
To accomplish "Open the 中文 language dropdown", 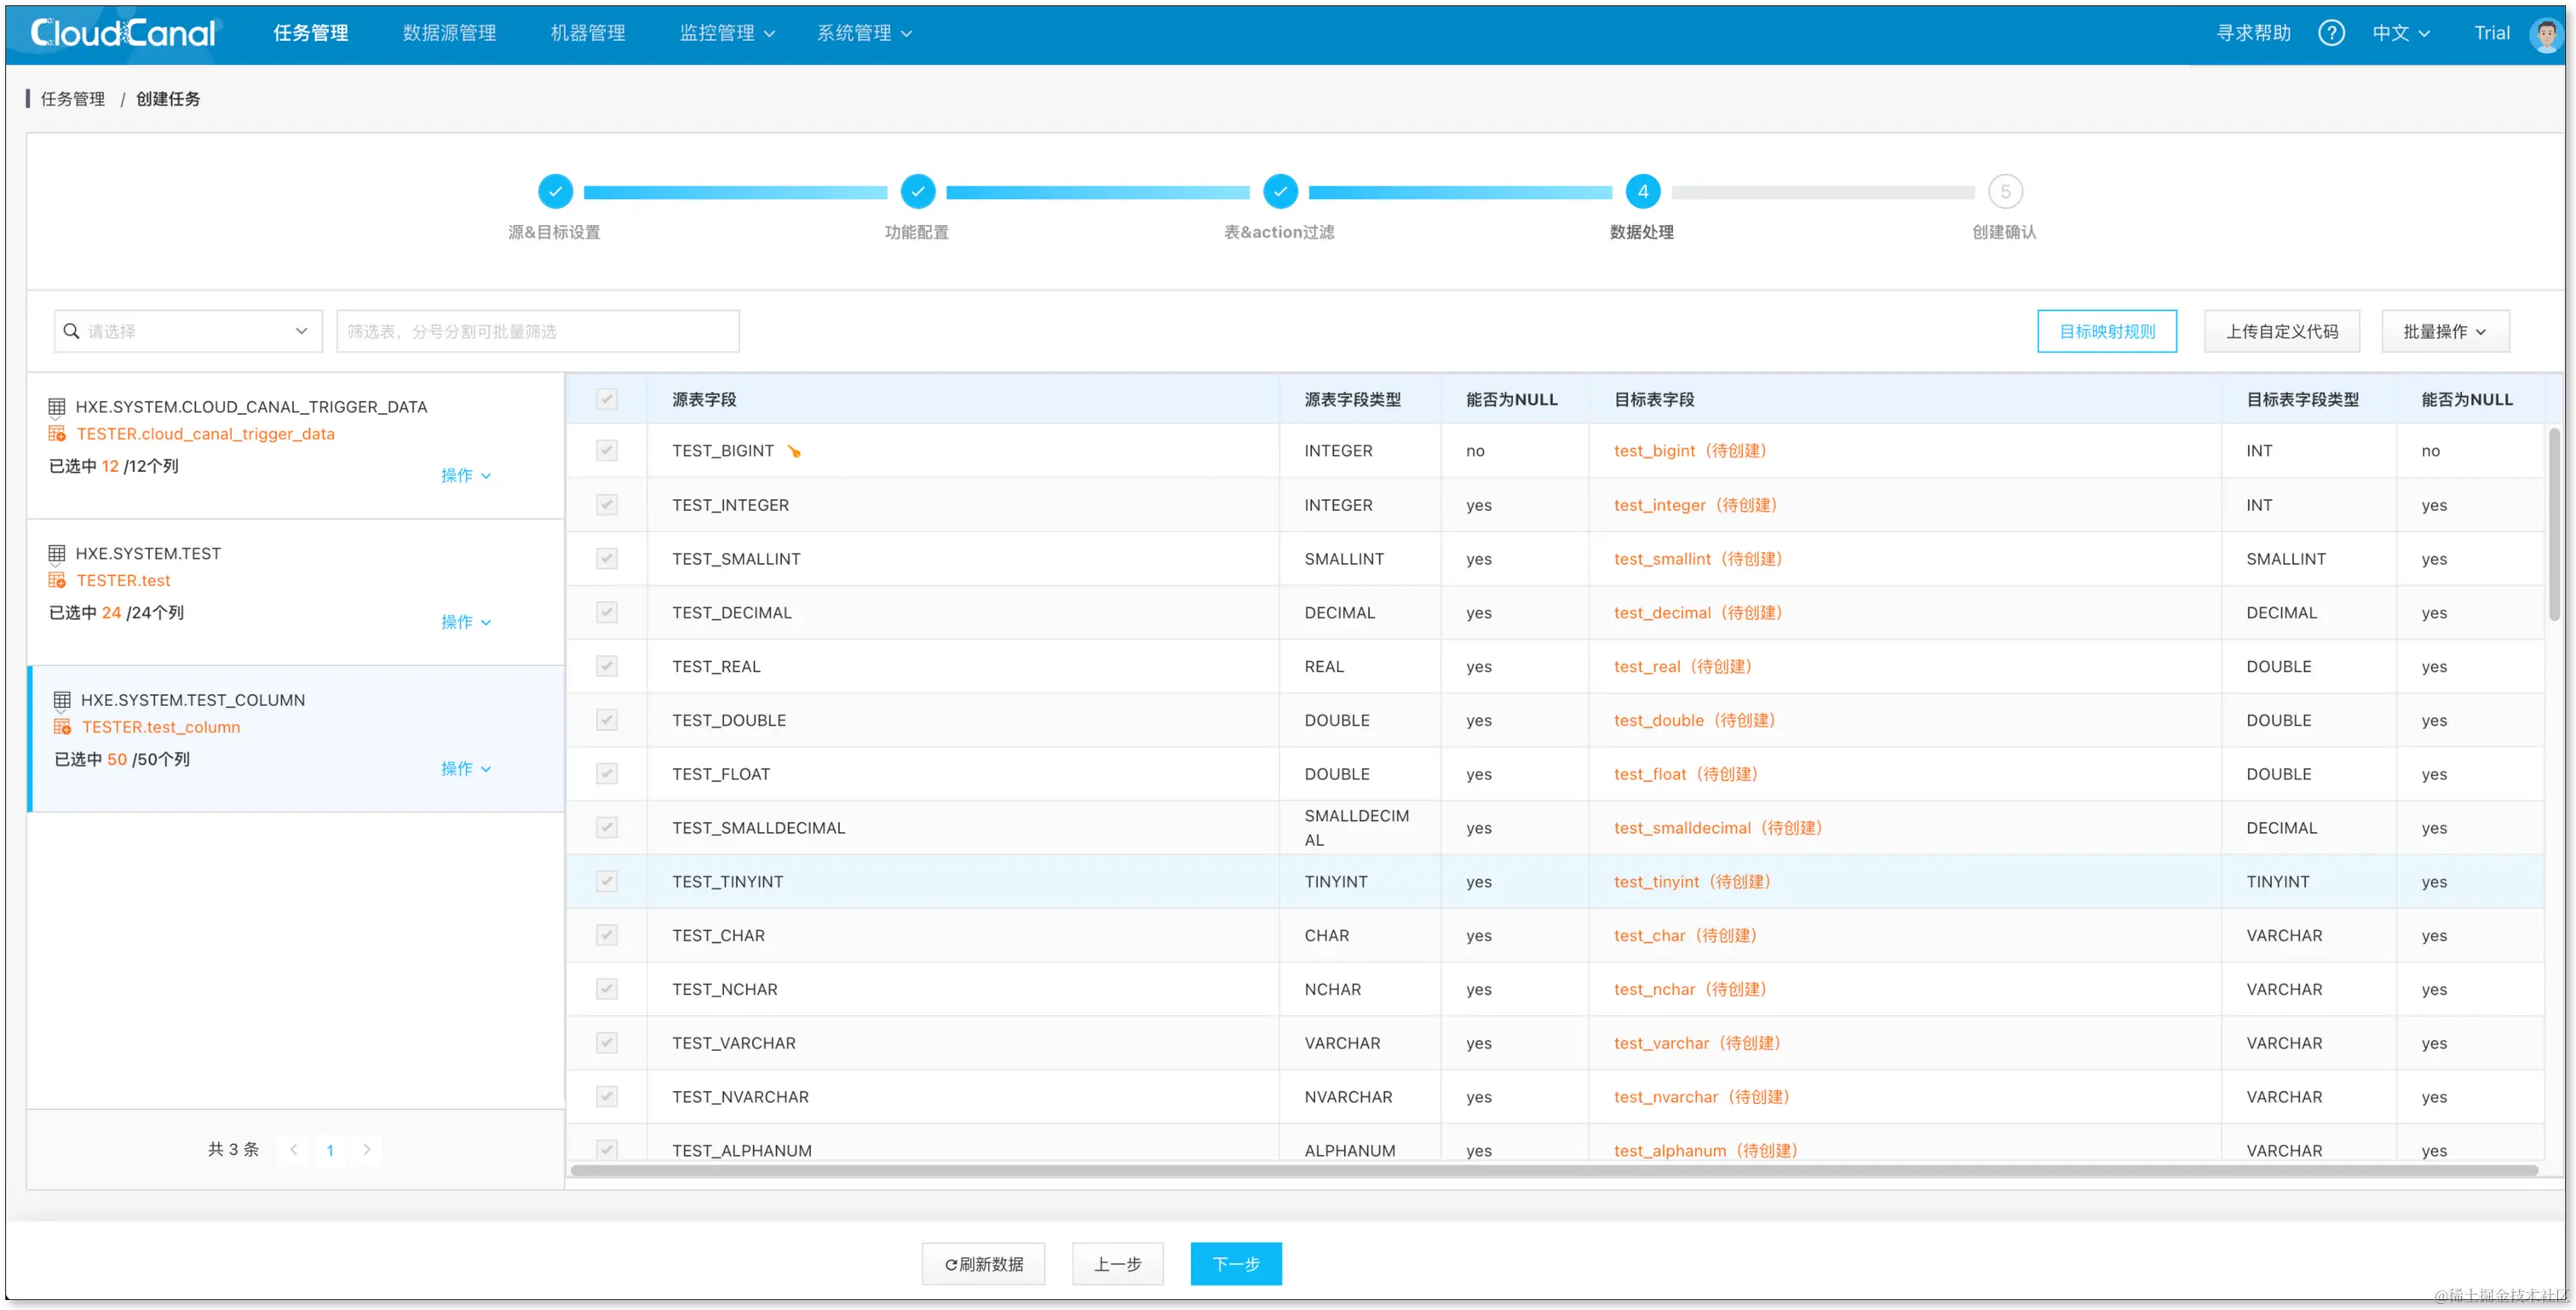I will point(2401,33).
